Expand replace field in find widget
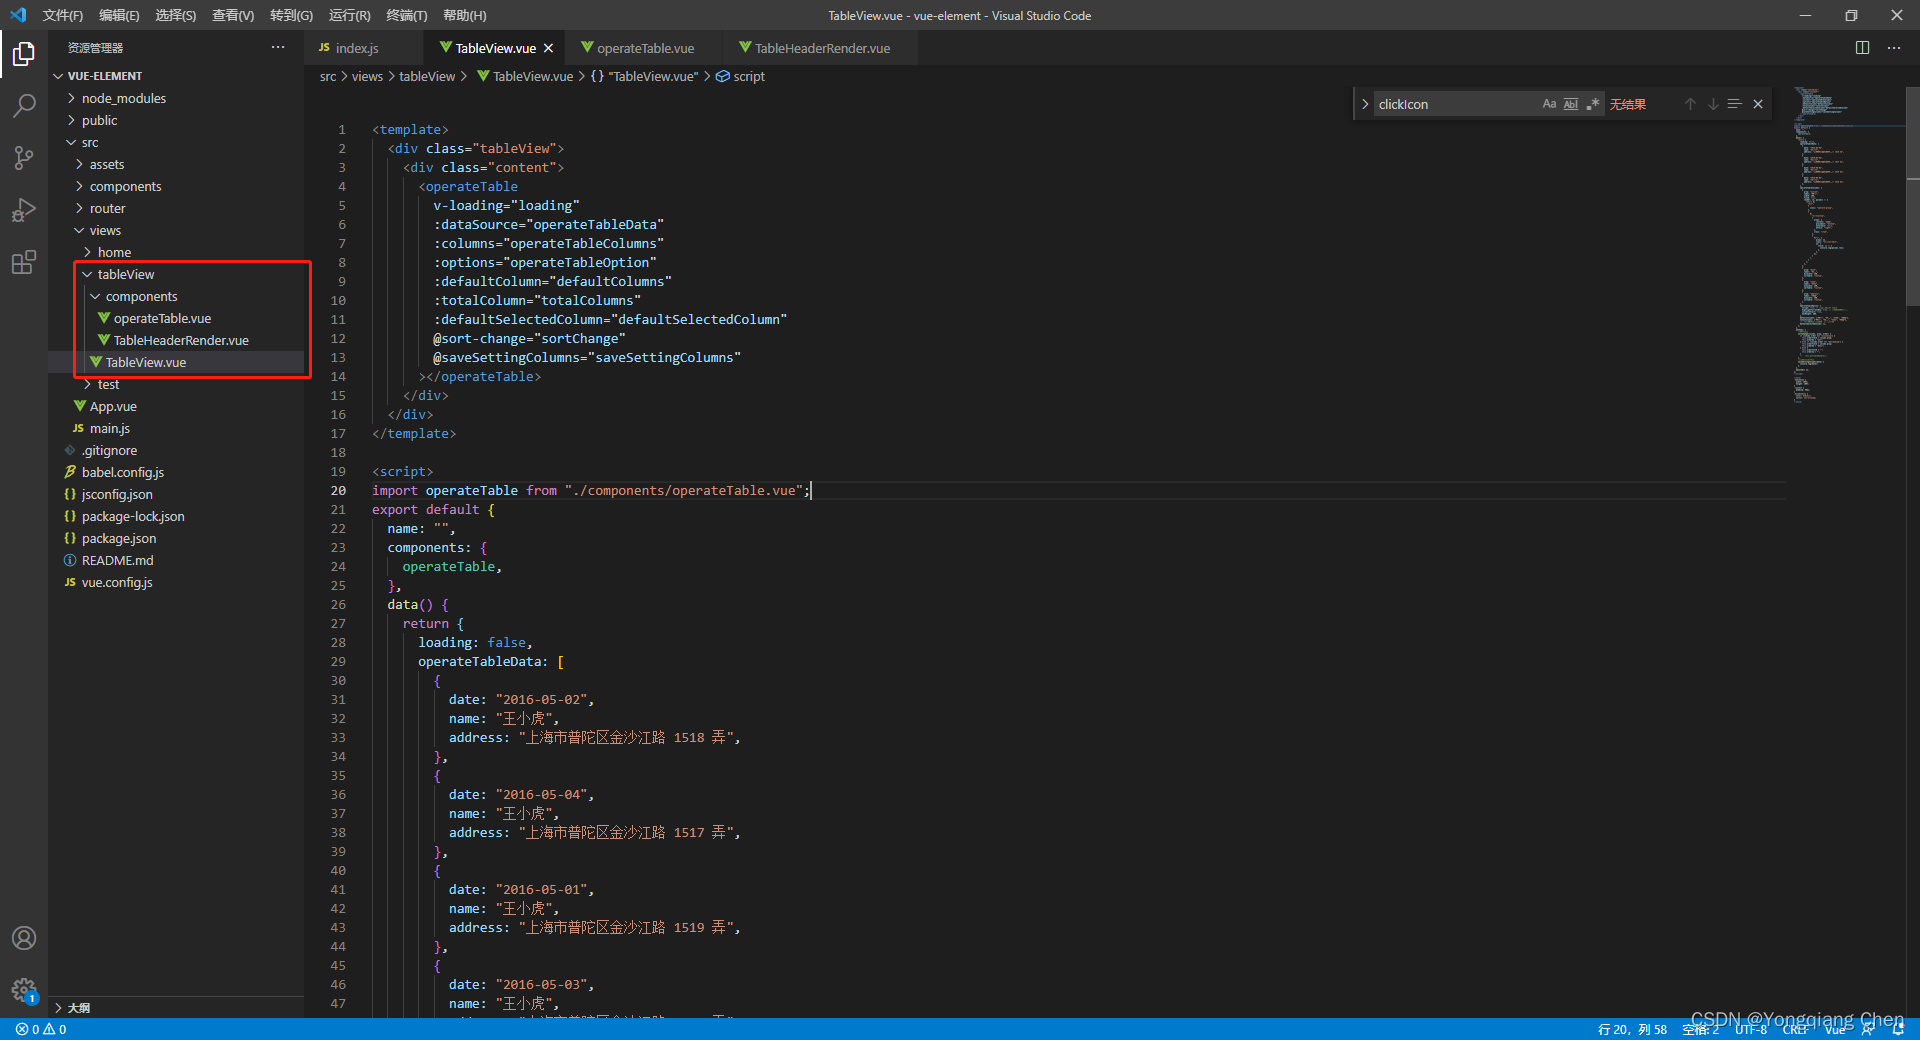The width and height of the screenshot is (1920, 1040). coord(1365,104)
